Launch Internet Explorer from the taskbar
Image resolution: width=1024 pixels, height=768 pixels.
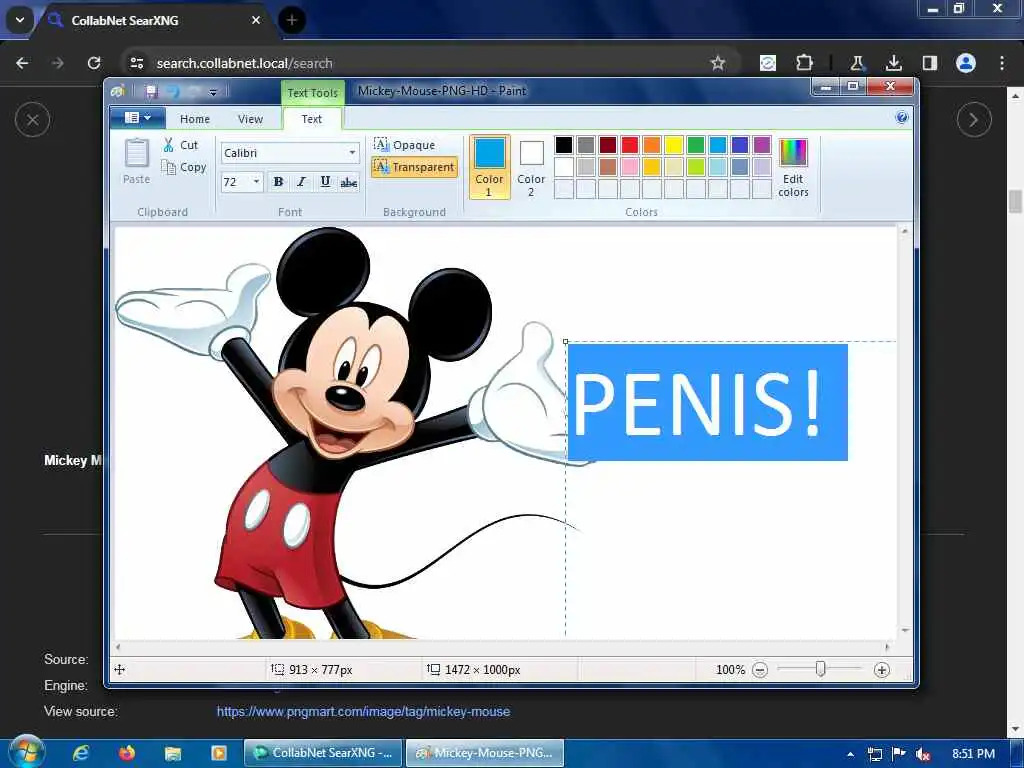click(80, 753)
